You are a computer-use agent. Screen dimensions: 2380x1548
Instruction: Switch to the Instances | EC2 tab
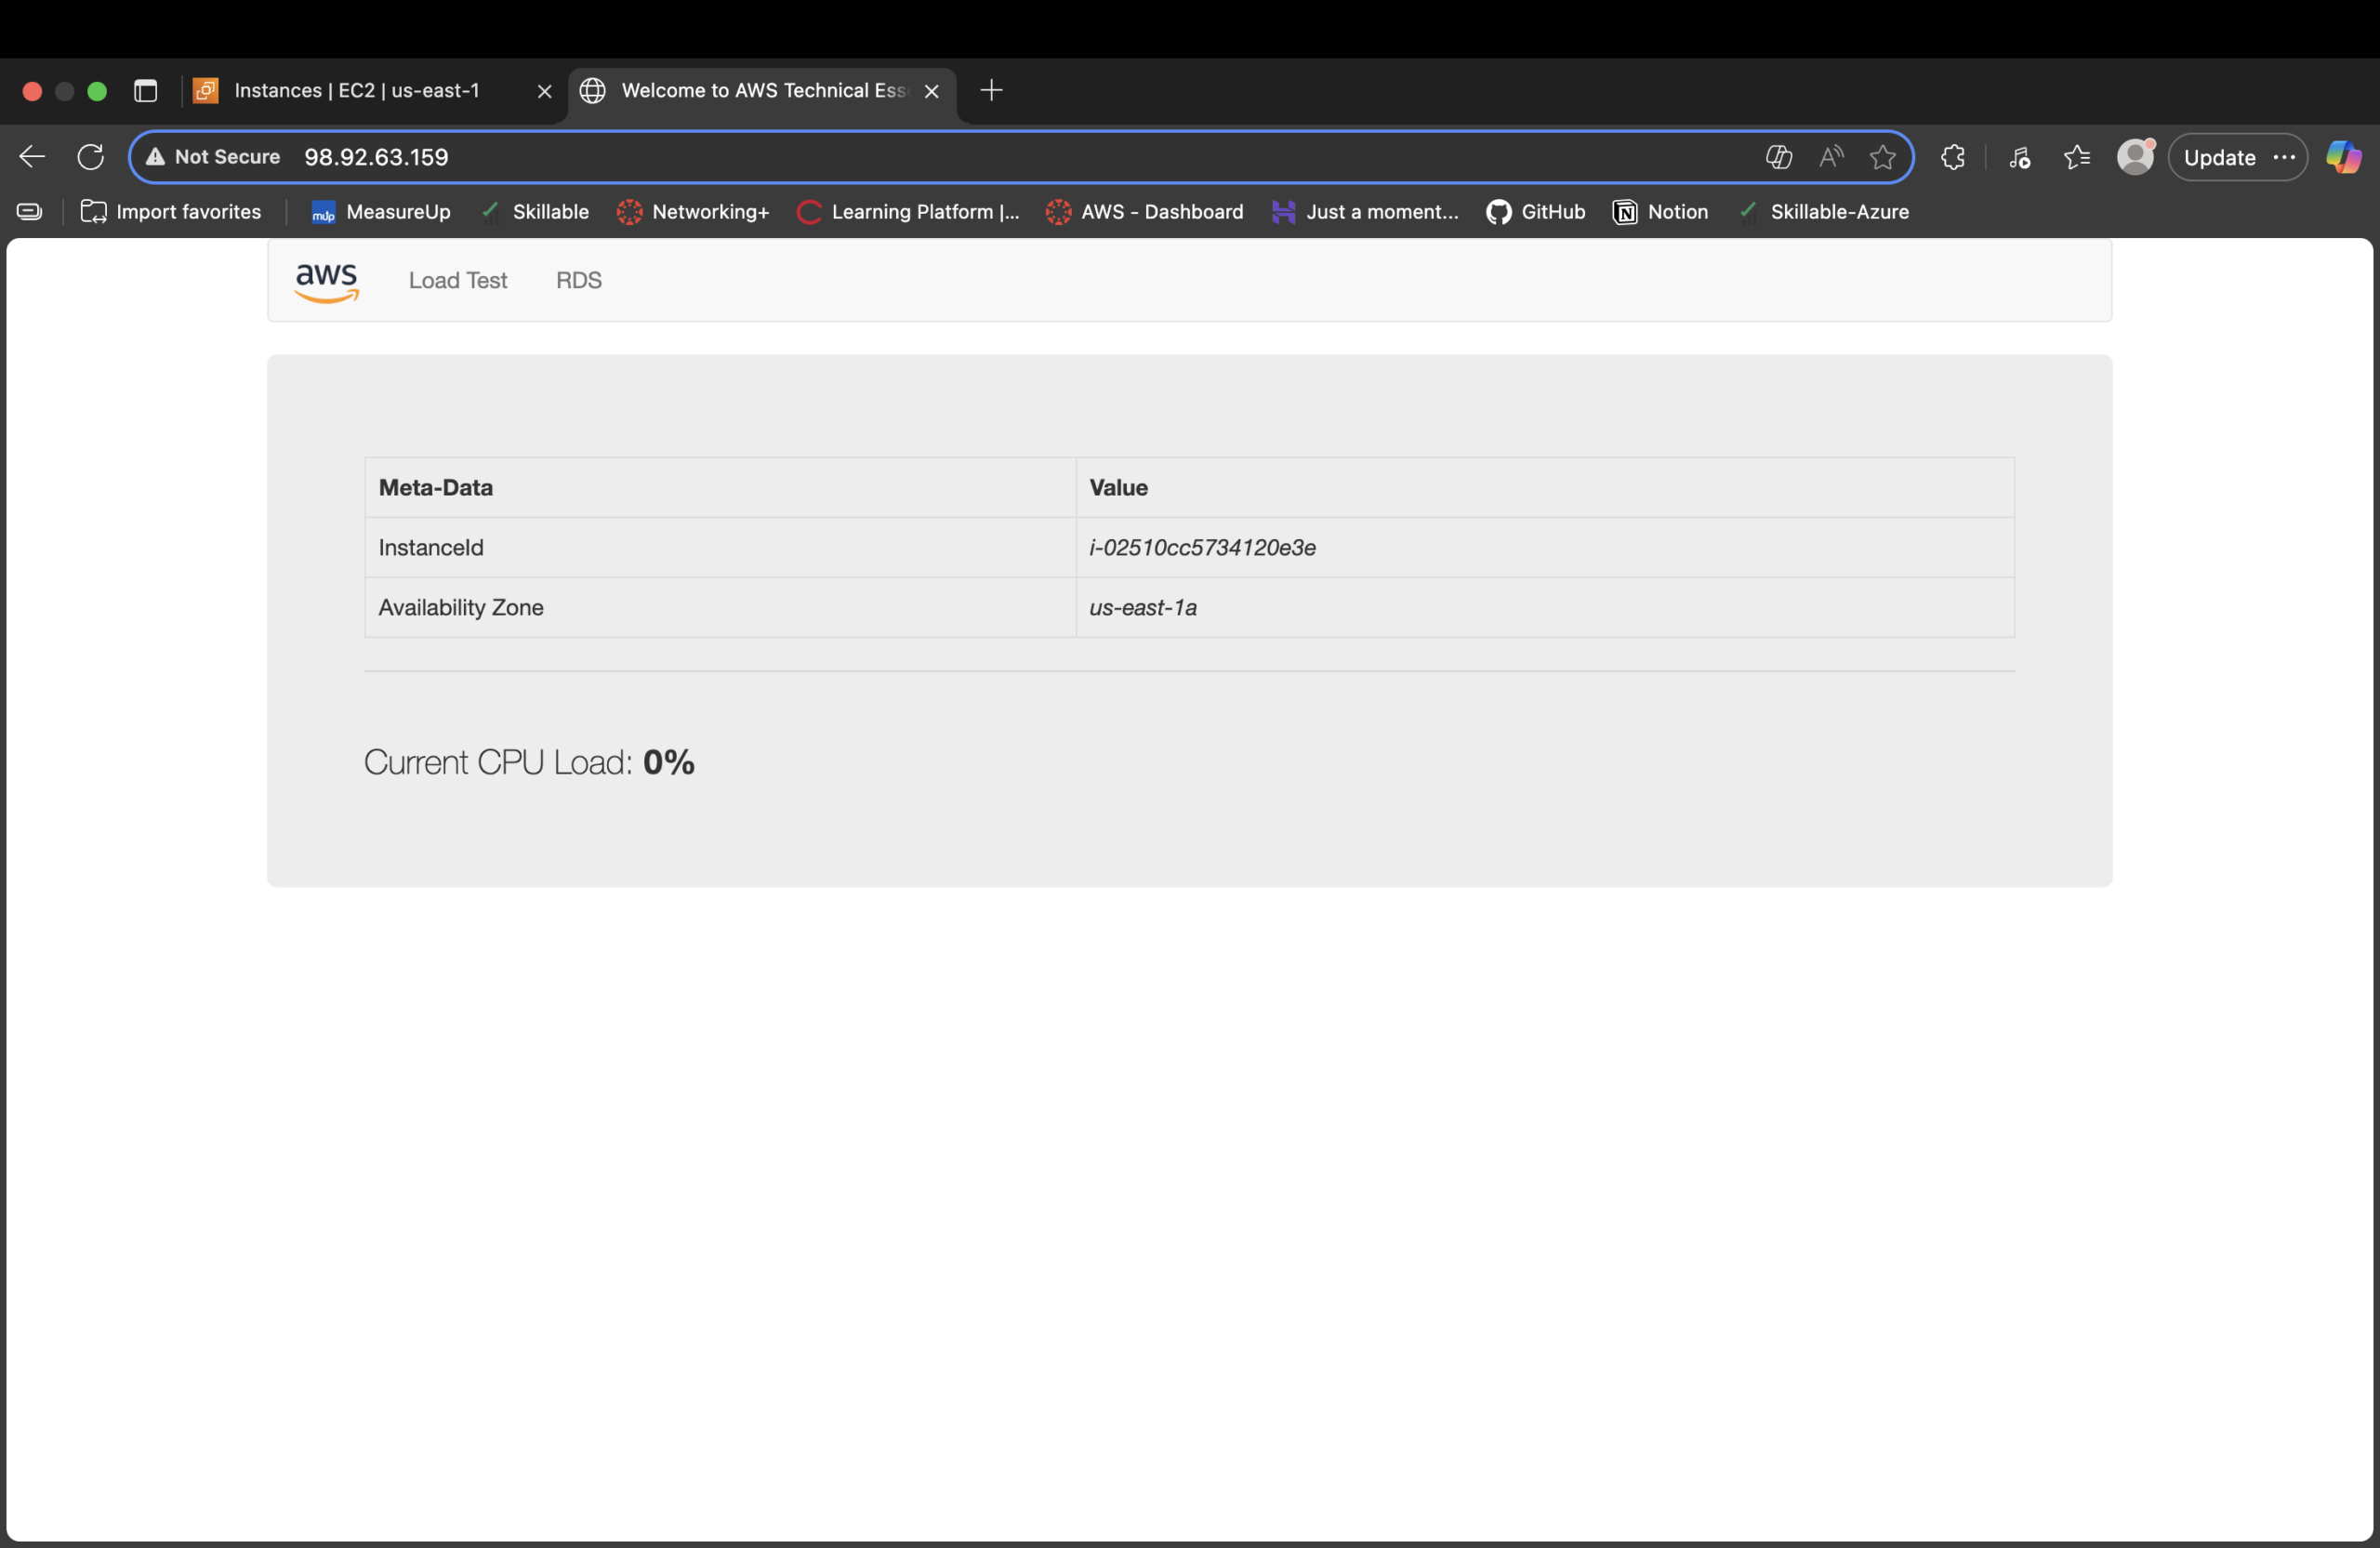356,90
